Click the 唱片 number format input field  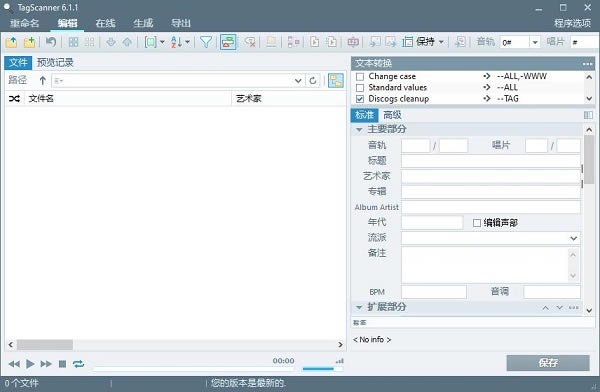[584, 42]
